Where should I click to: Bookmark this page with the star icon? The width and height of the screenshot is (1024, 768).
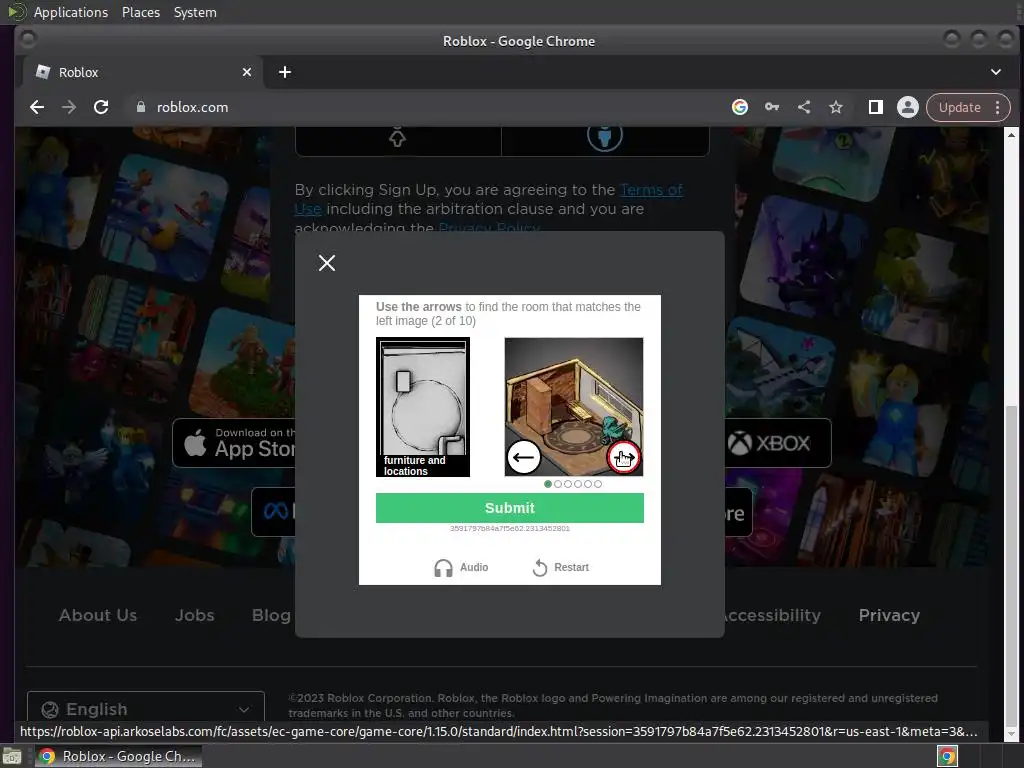pyautogui.click(x=836, y=107)
